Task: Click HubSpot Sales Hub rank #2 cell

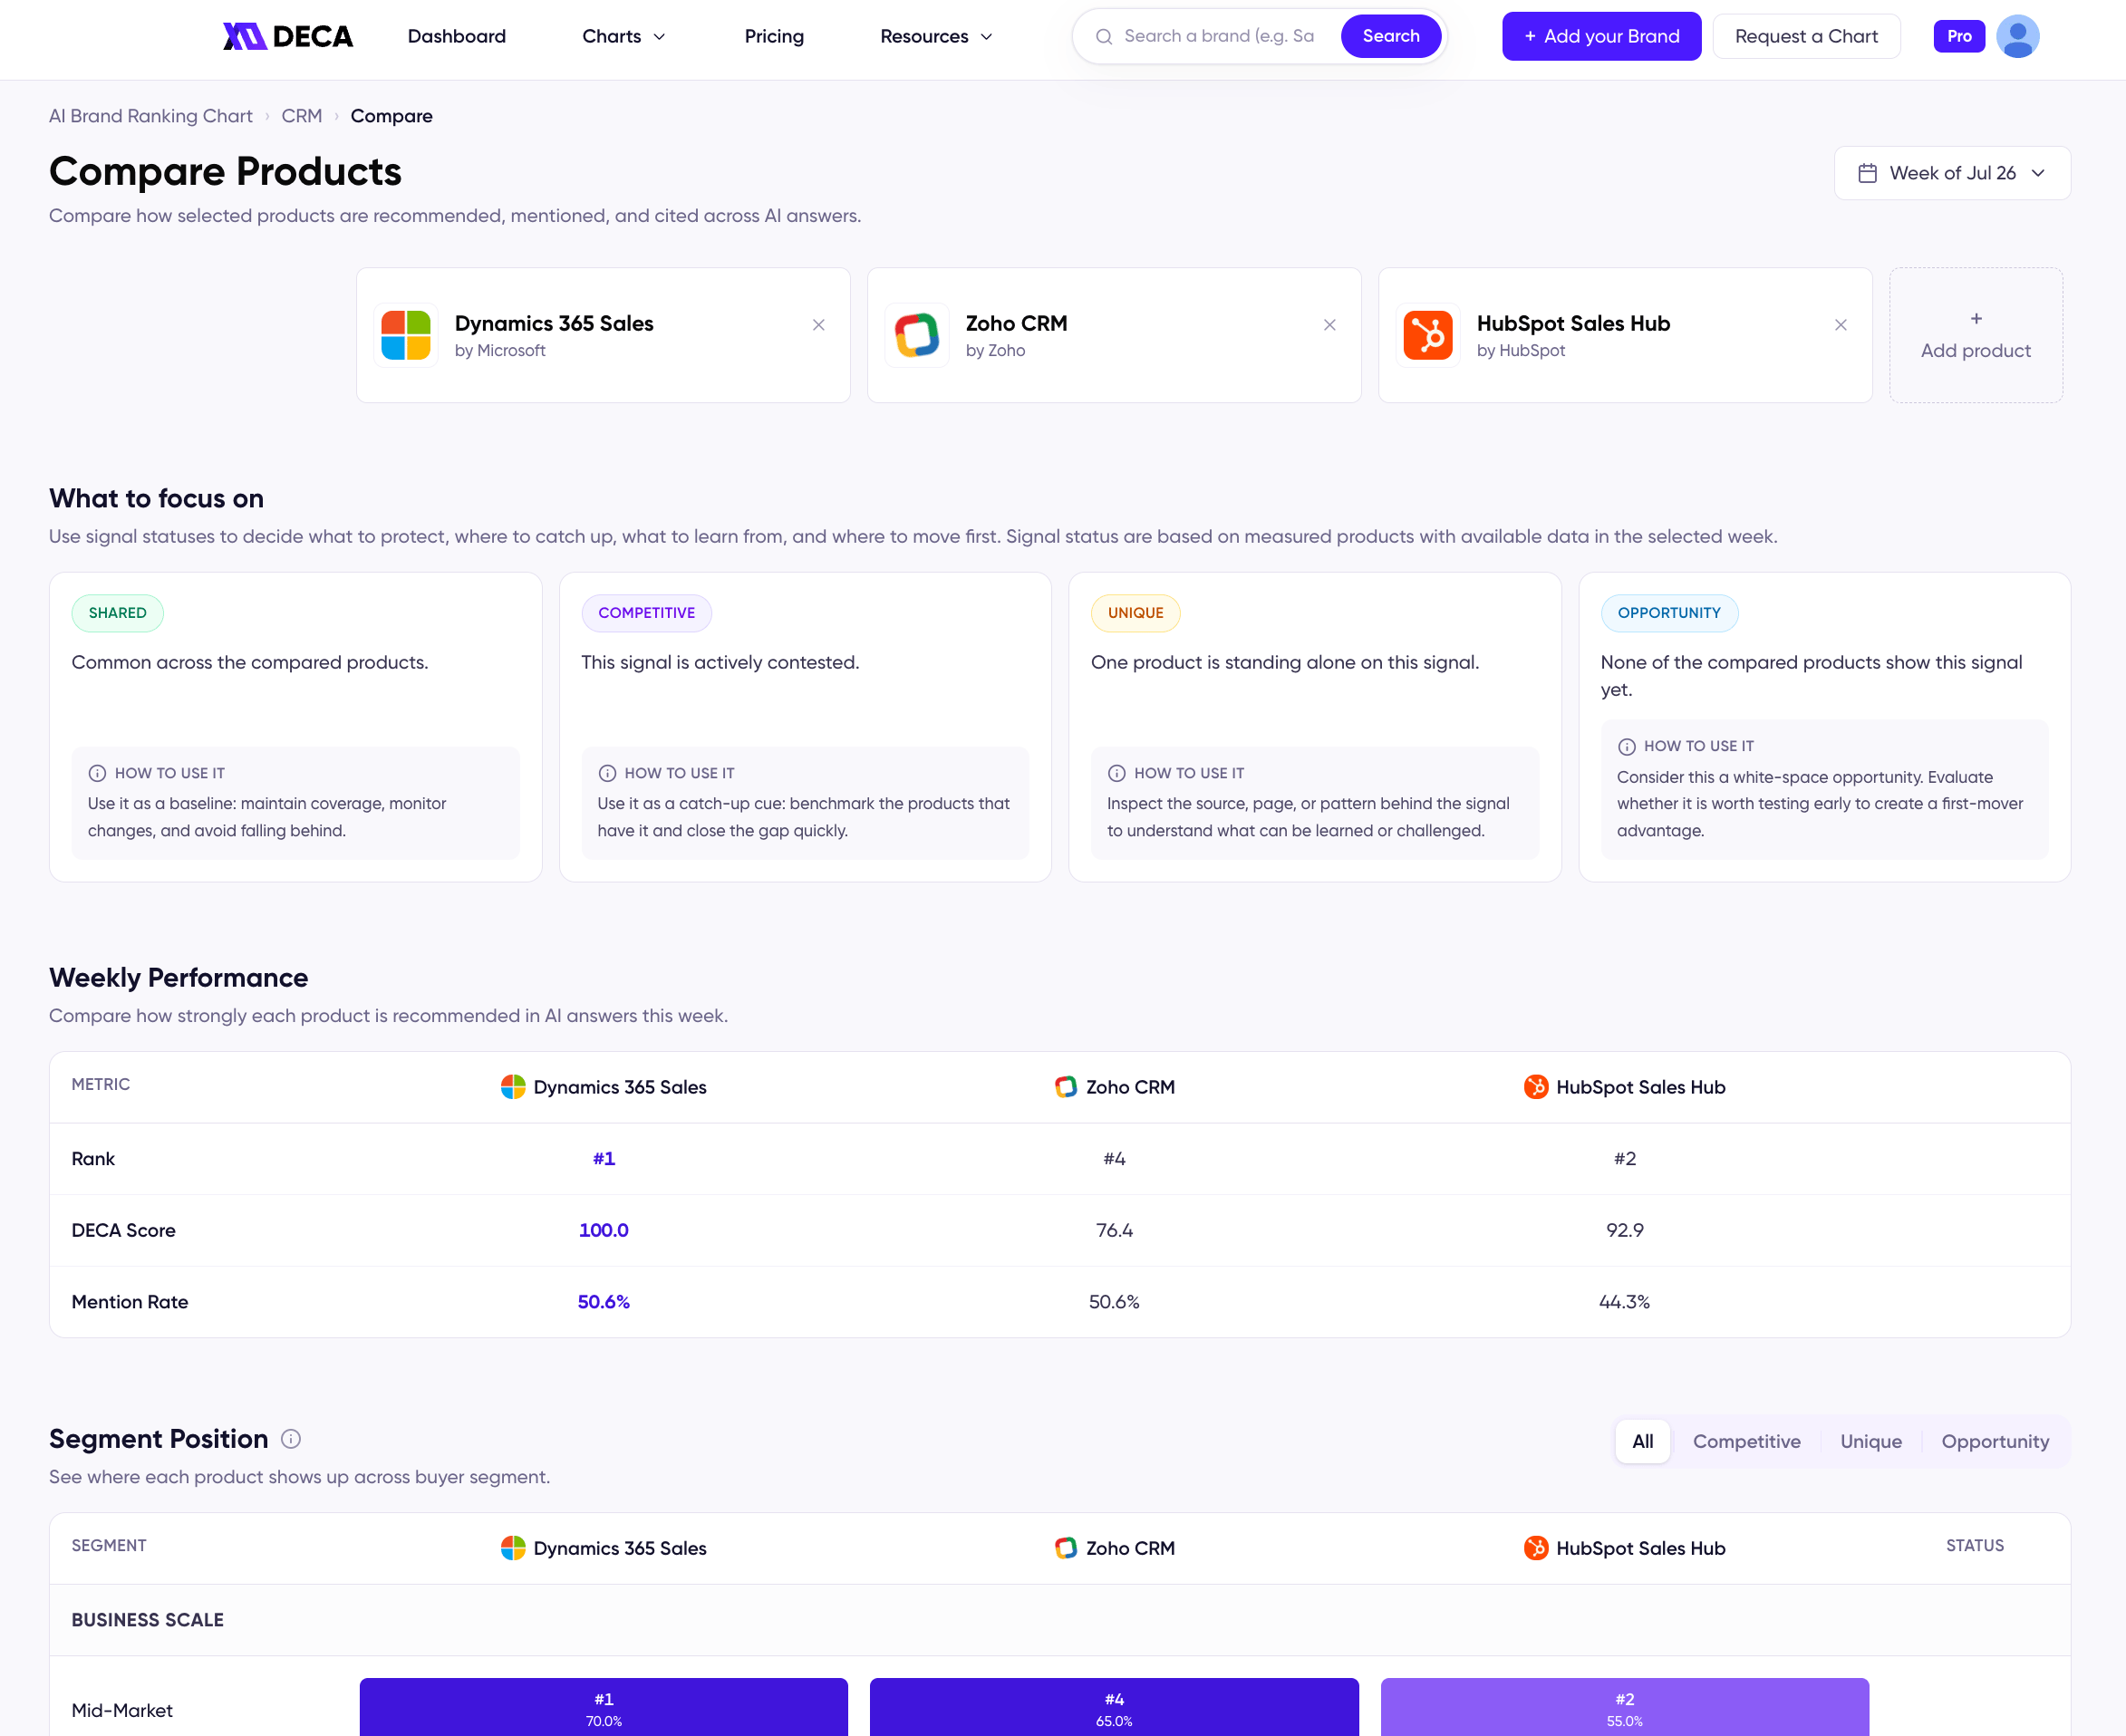Action: tap(1625, 1159)
